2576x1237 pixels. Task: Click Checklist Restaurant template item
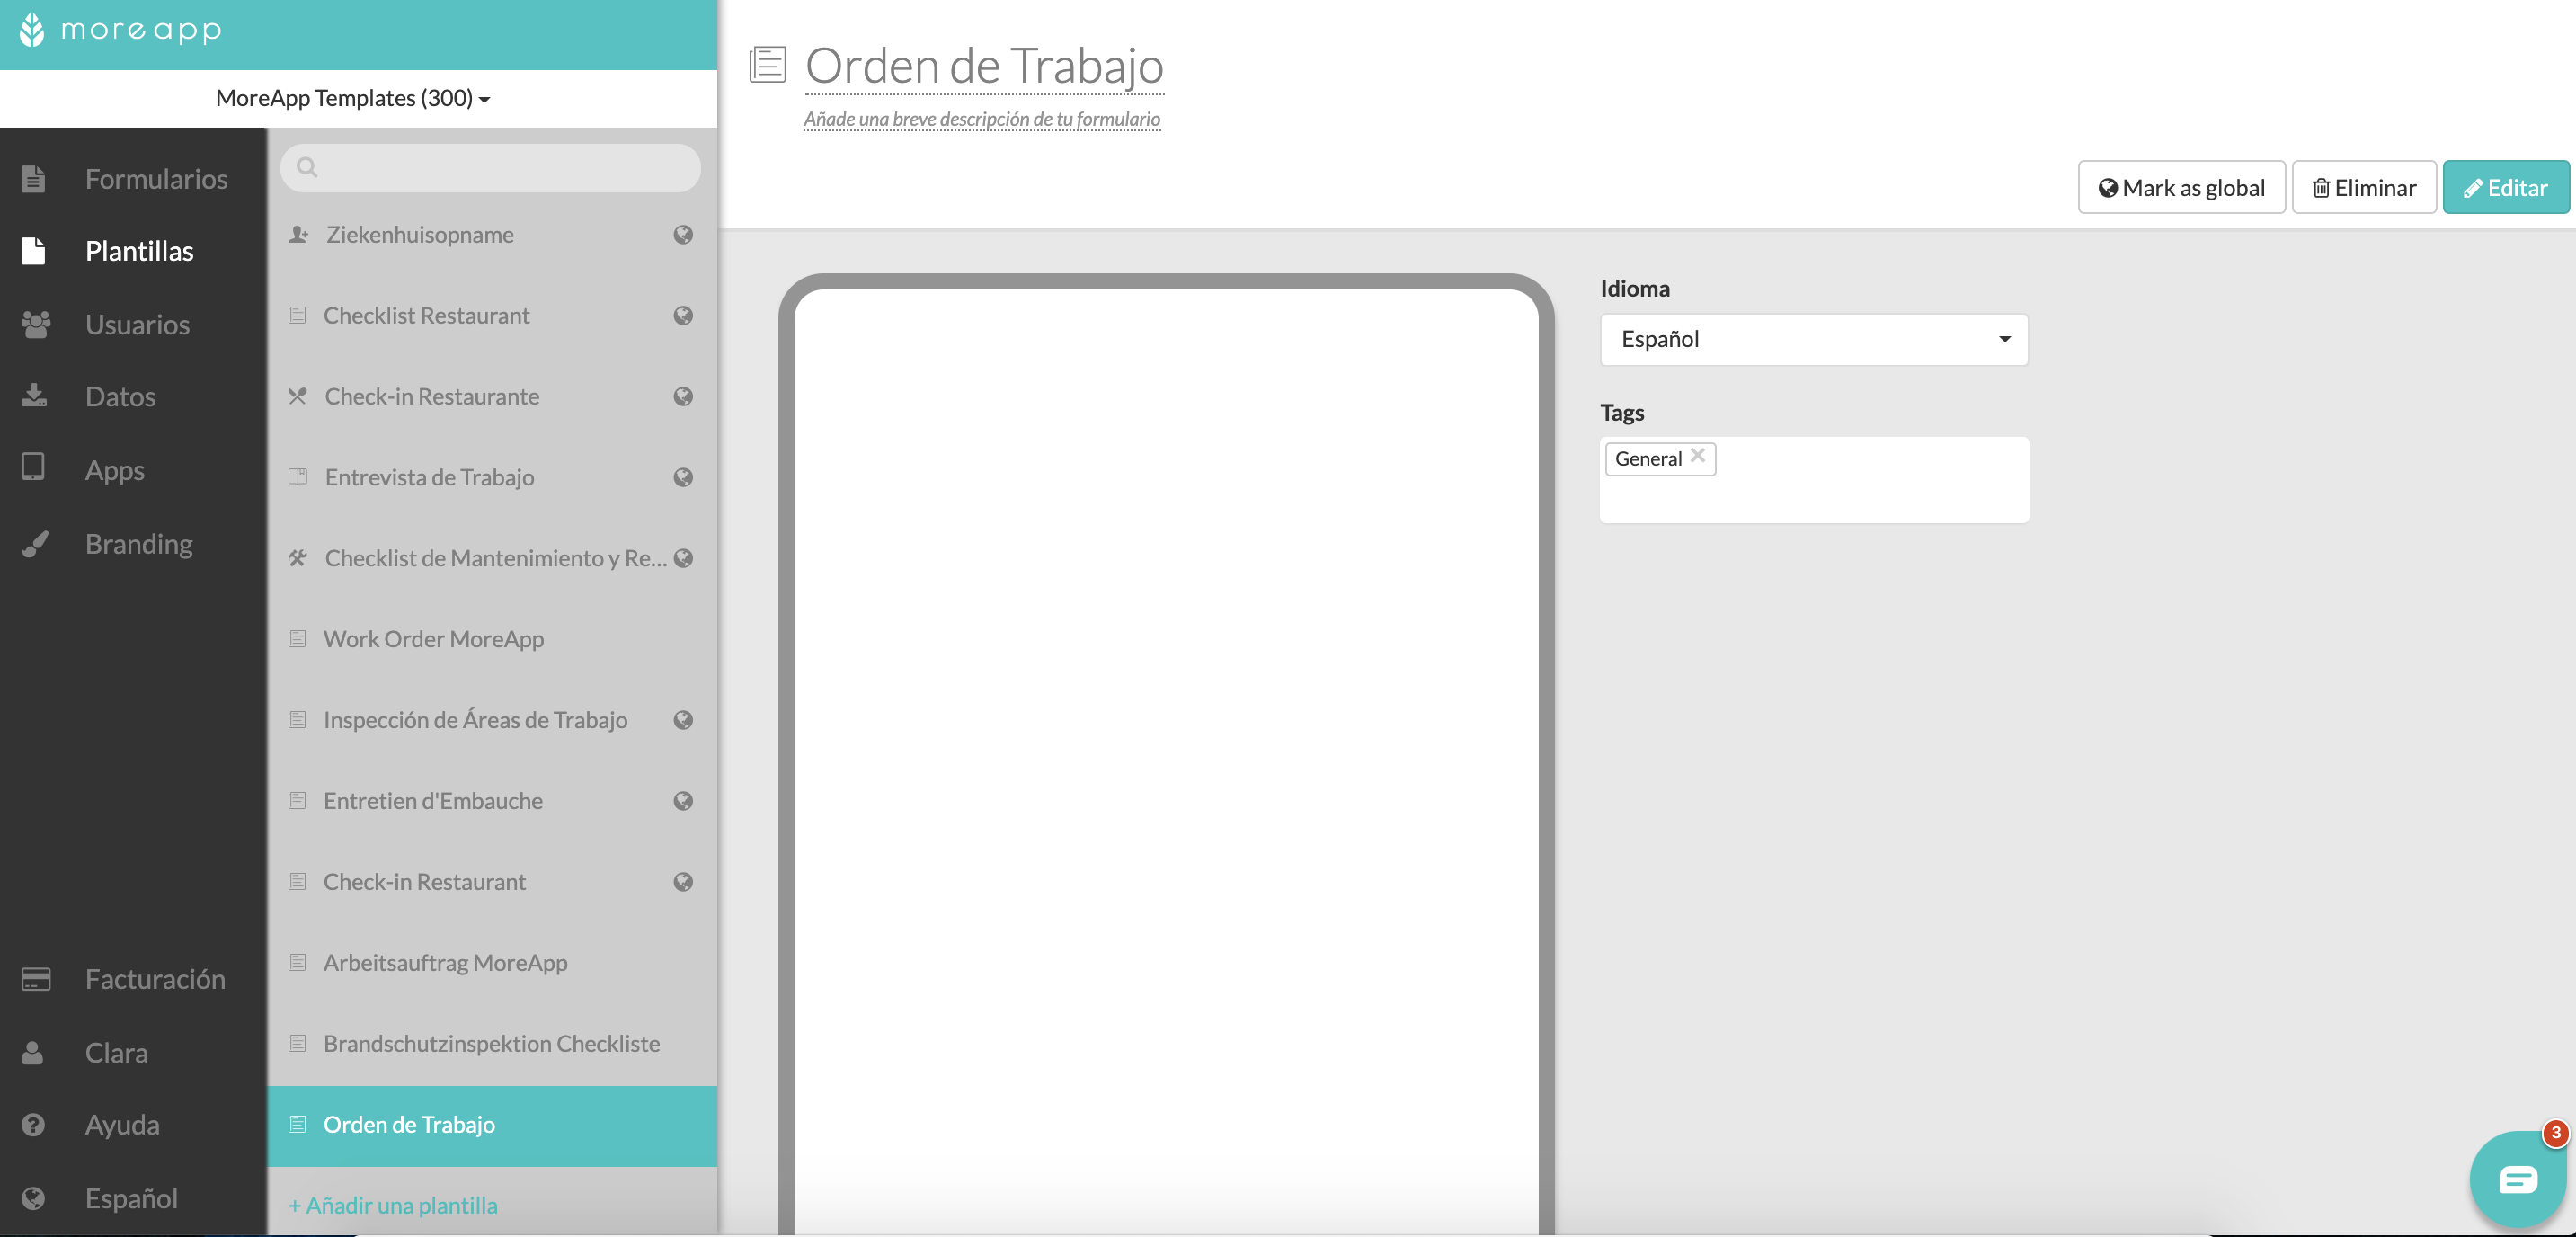[425, 314]
